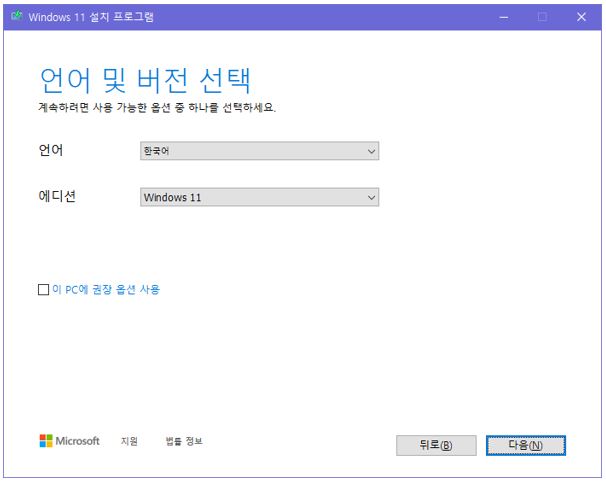Open the 언어 (language) dropdown
Viewport: 606px width, 482px height.
pyautogui.click(x=259, y=151)
